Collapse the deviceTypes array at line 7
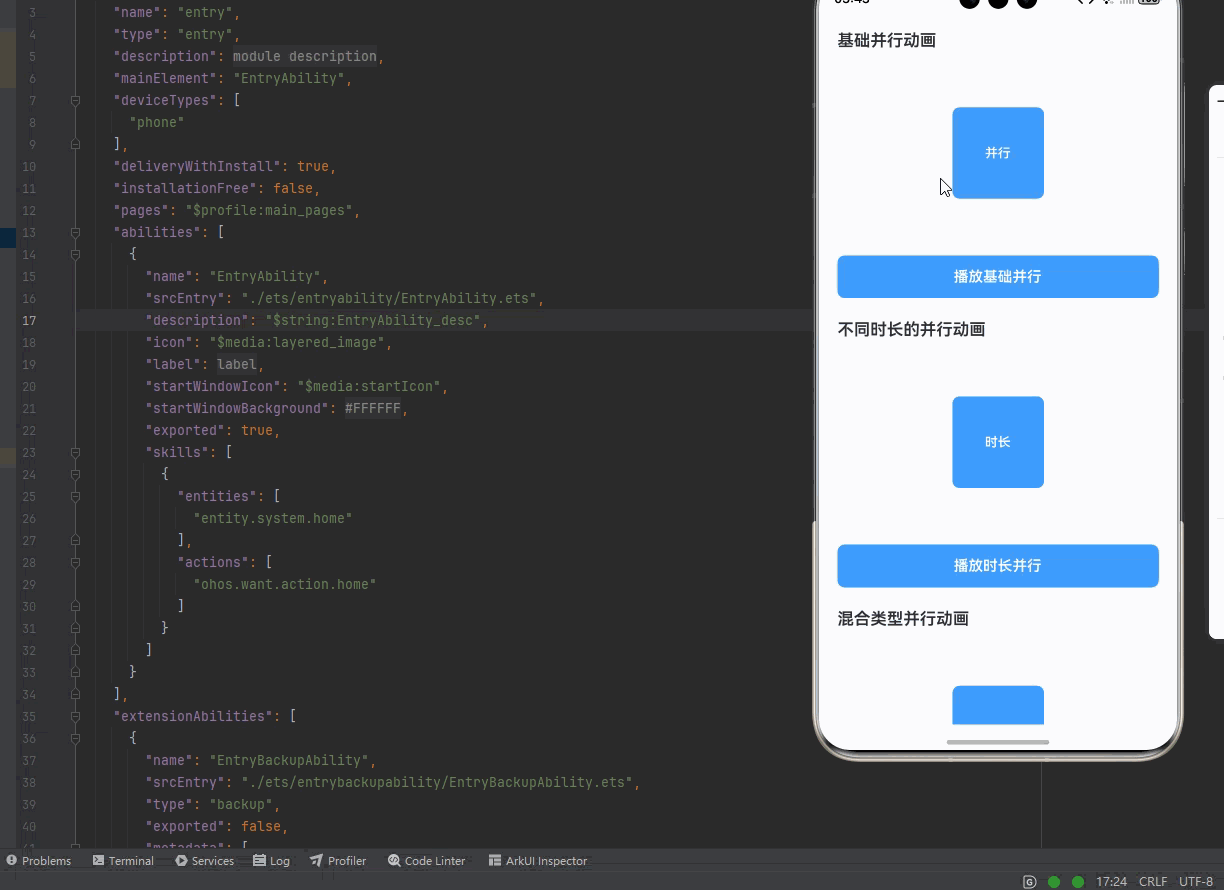The width and height of the screenshot is (1224, 890). pyautogui.click(x=75, y=100)
